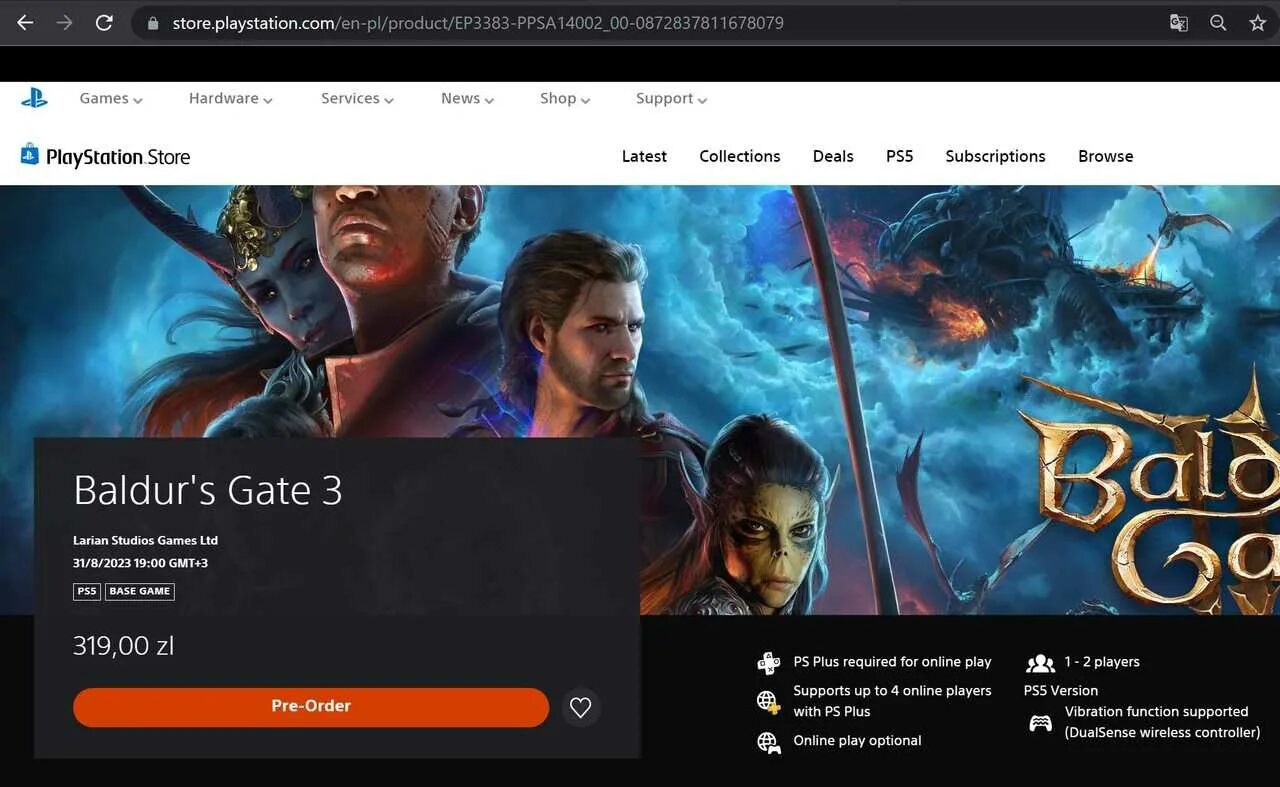This screenshot has height=787, width=1280.
Task: Bookmark this page with the star icon
Action: coord(1258,22)
